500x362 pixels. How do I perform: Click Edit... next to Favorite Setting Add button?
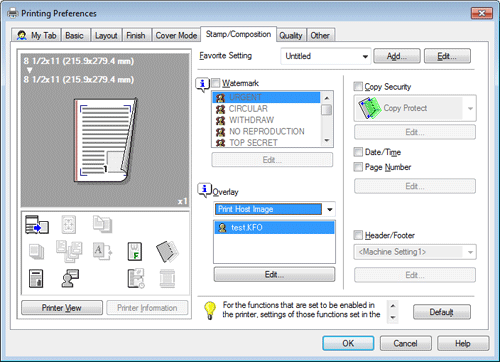447,56
